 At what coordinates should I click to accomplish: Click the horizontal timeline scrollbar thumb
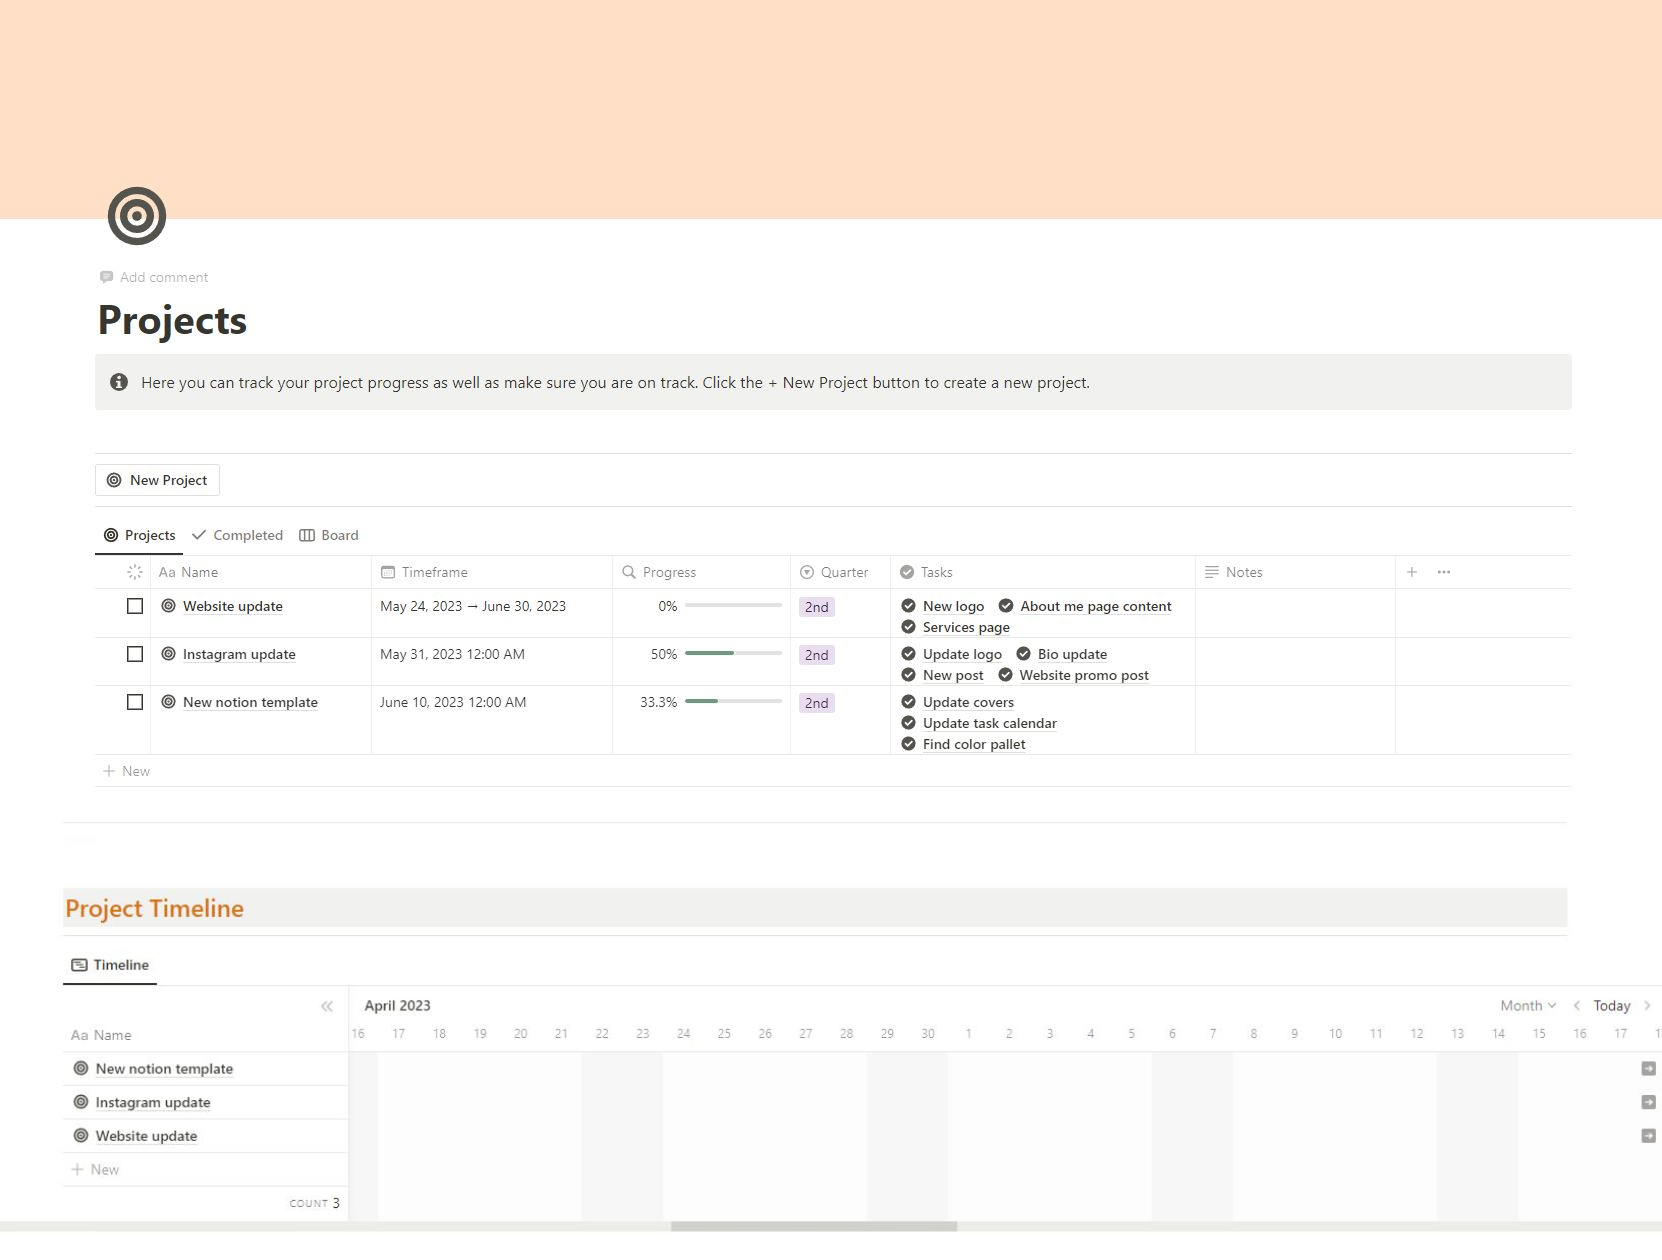tap(814, 1226)
